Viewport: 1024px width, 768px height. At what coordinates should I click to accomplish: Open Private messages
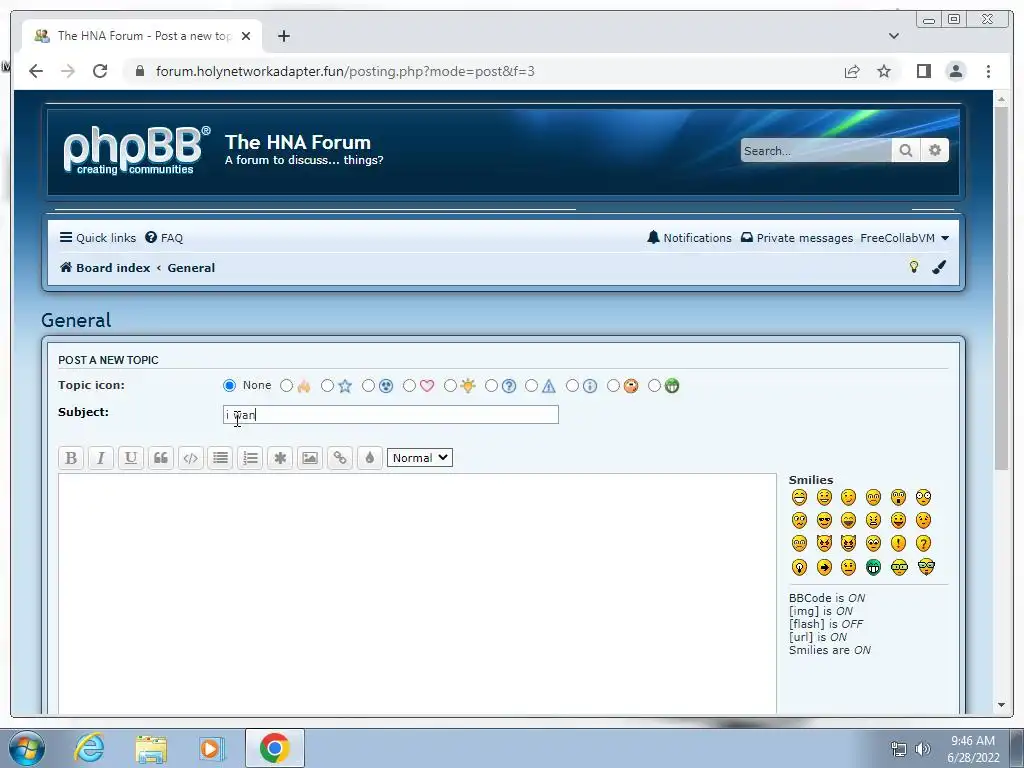point(797,238)
